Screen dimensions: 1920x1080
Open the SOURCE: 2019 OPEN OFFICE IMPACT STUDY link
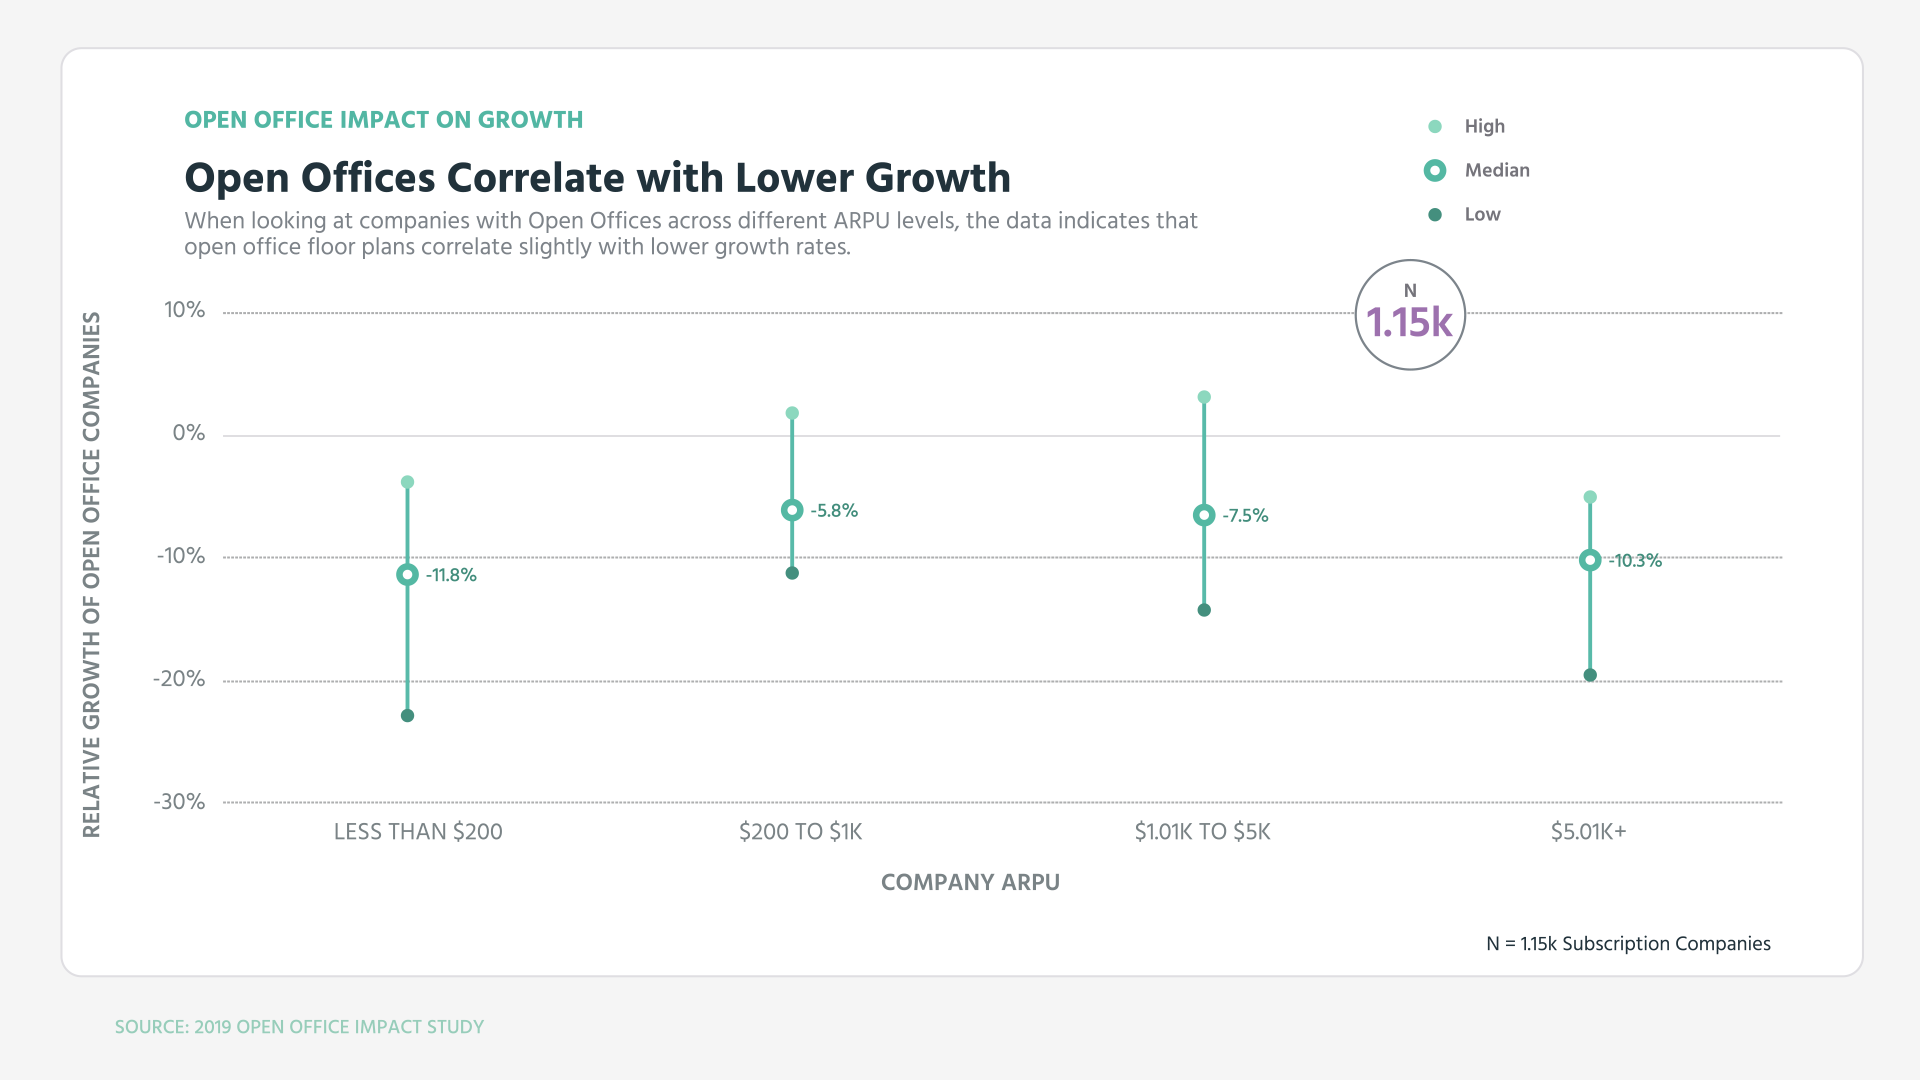pos(299,1026)
